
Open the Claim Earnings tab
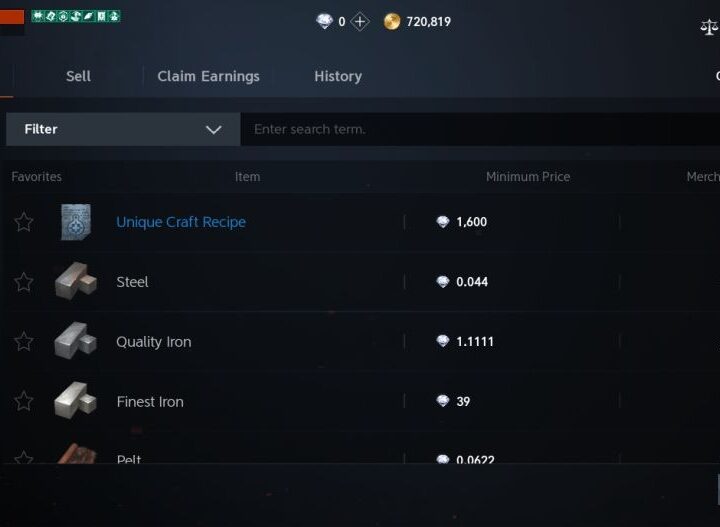click(x=208, y=76)
